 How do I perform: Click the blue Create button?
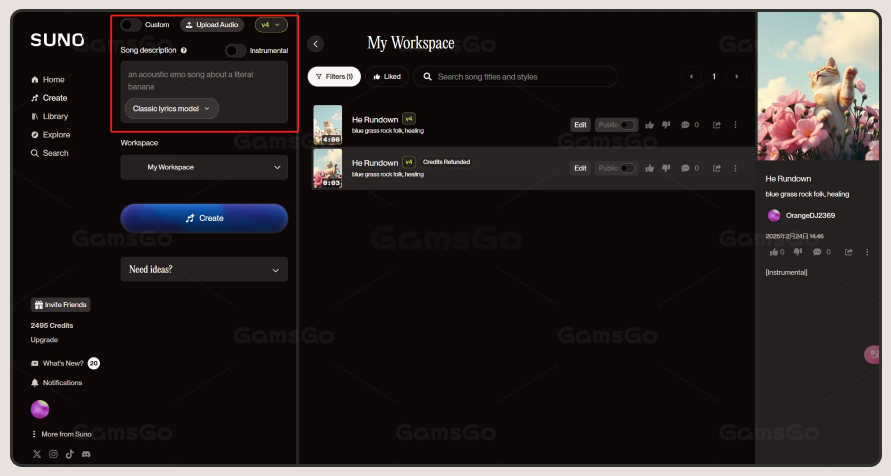tap(204, 218)
